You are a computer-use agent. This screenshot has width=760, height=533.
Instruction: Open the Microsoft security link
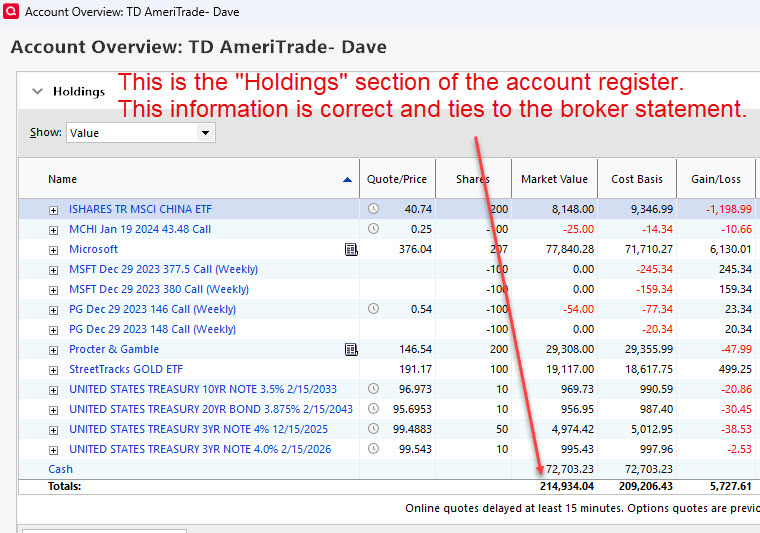pos(94,249)
